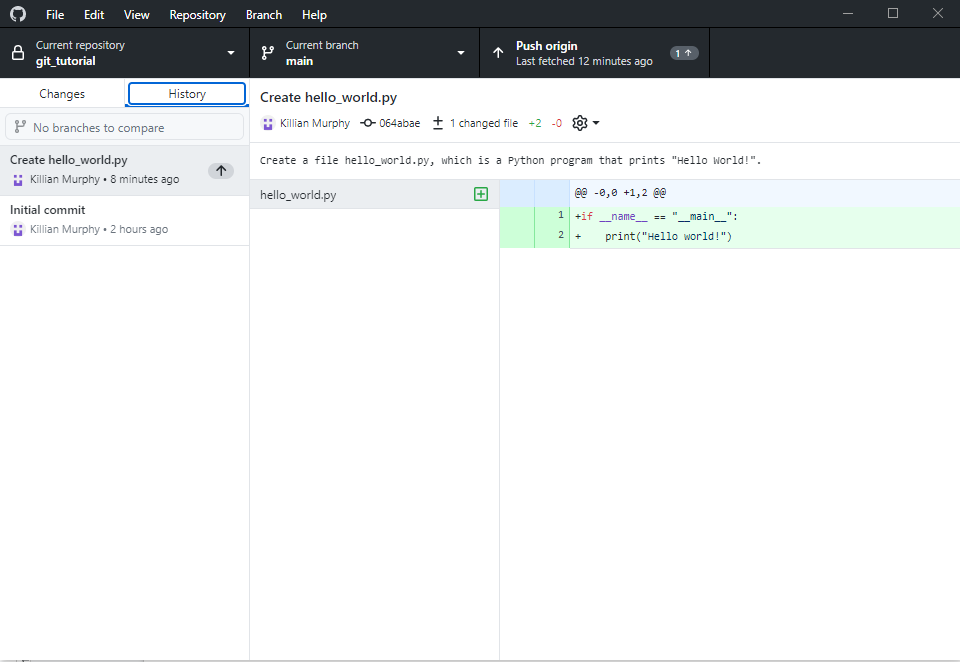Click the green added-file status icon
Screen dimensions: 960x662
pyautogui.click(x=481, y=194)
